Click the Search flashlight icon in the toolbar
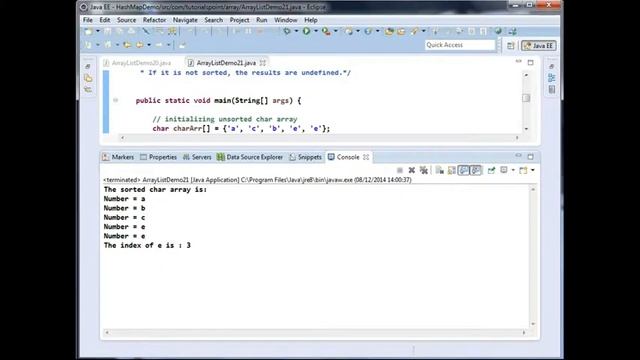The image size is (640, 360). click(414, 31)
